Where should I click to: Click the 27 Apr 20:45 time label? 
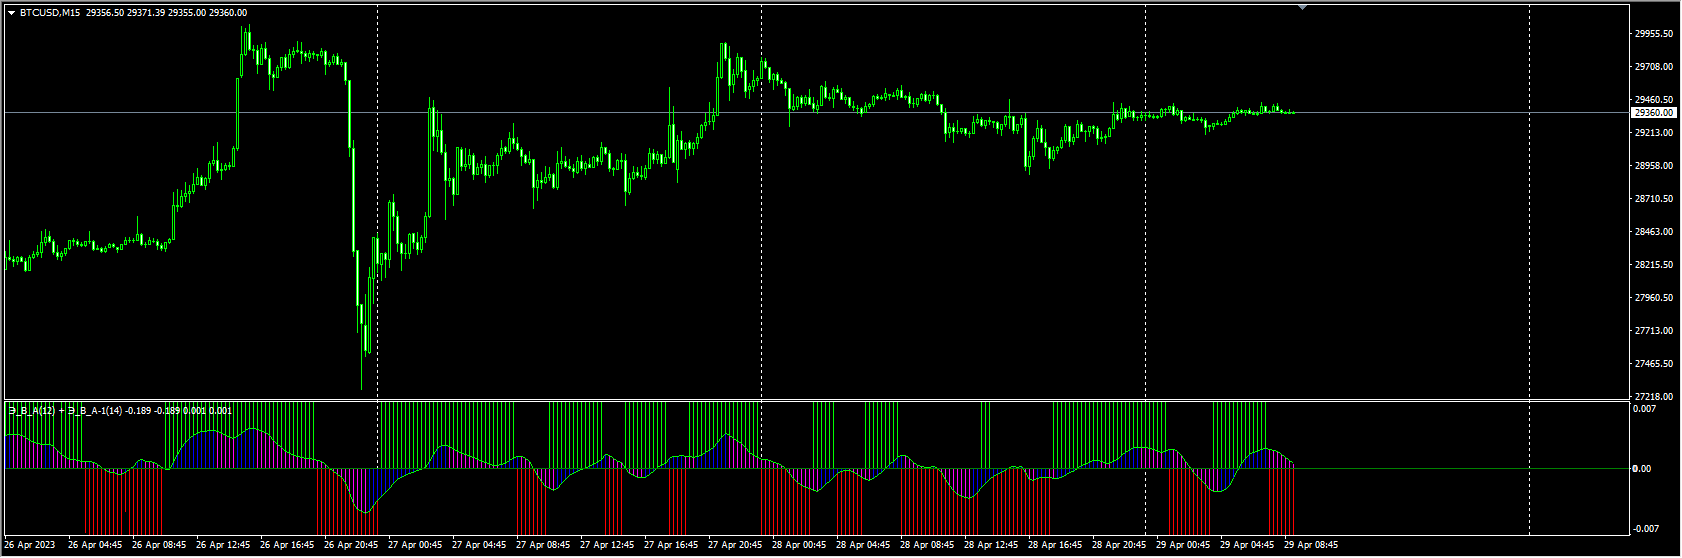[x=735, y=546]
